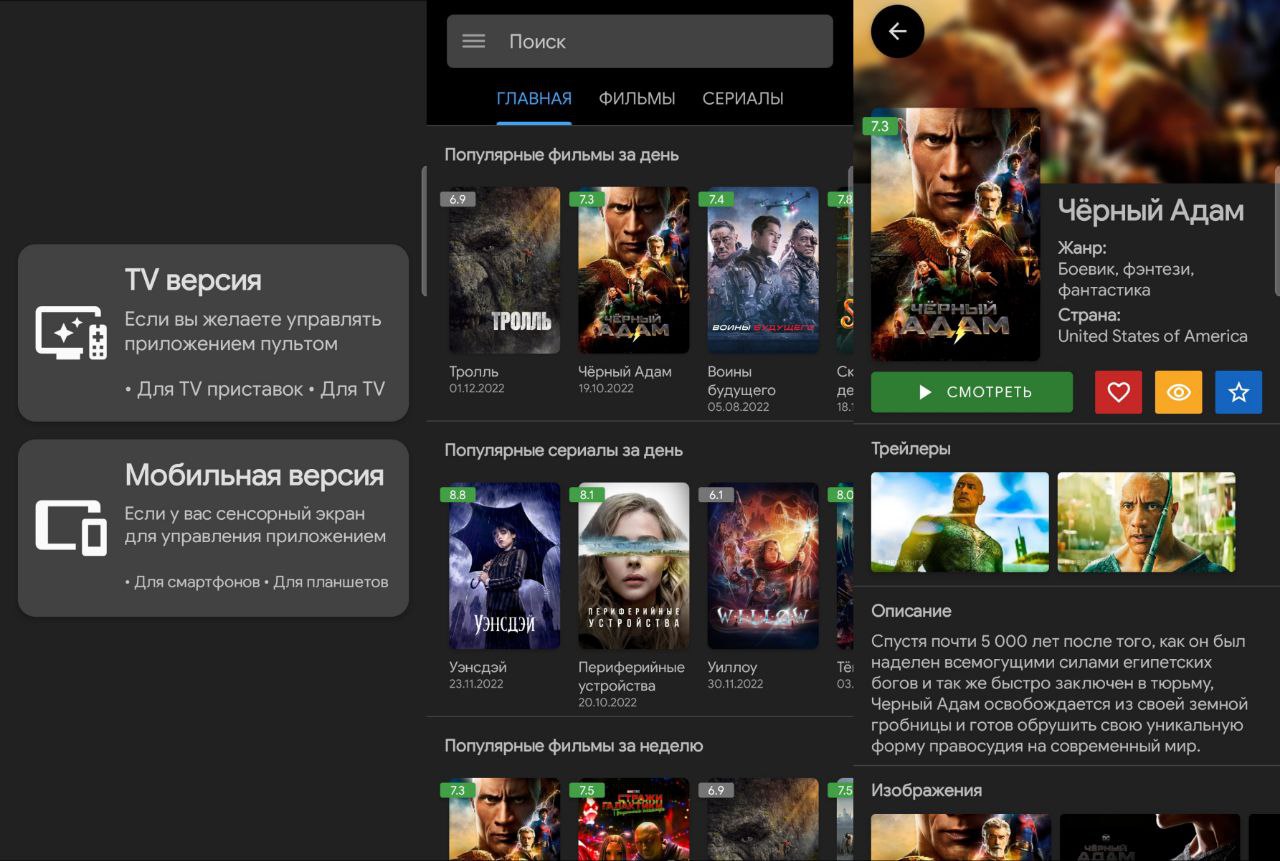Screen dimensions: 1280x861
Task: Switch to the Фильмы tab
Action: pos(637,98)
